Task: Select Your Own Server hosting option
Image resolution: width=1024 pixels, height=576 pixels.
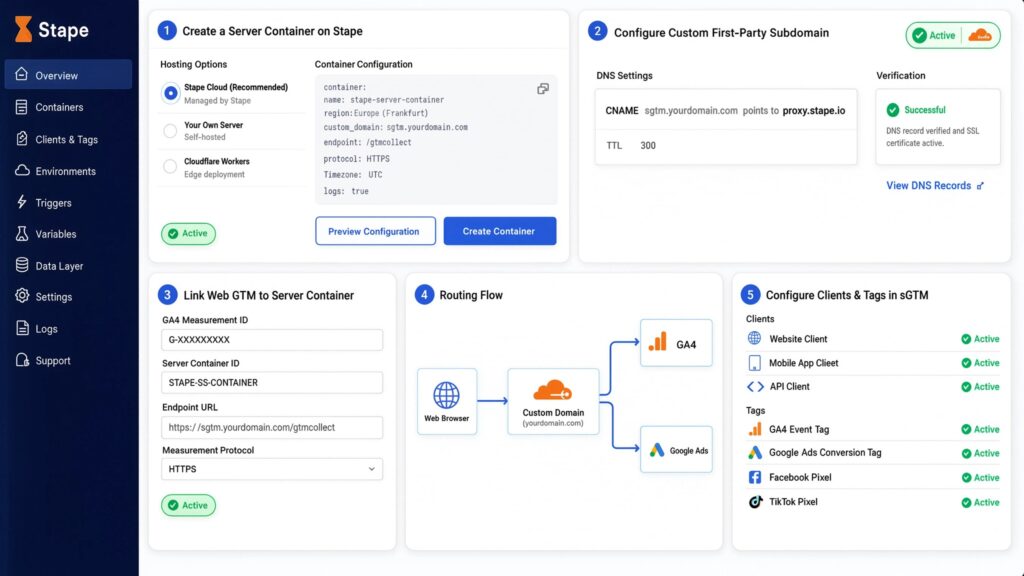Action: tap(170, 131)
